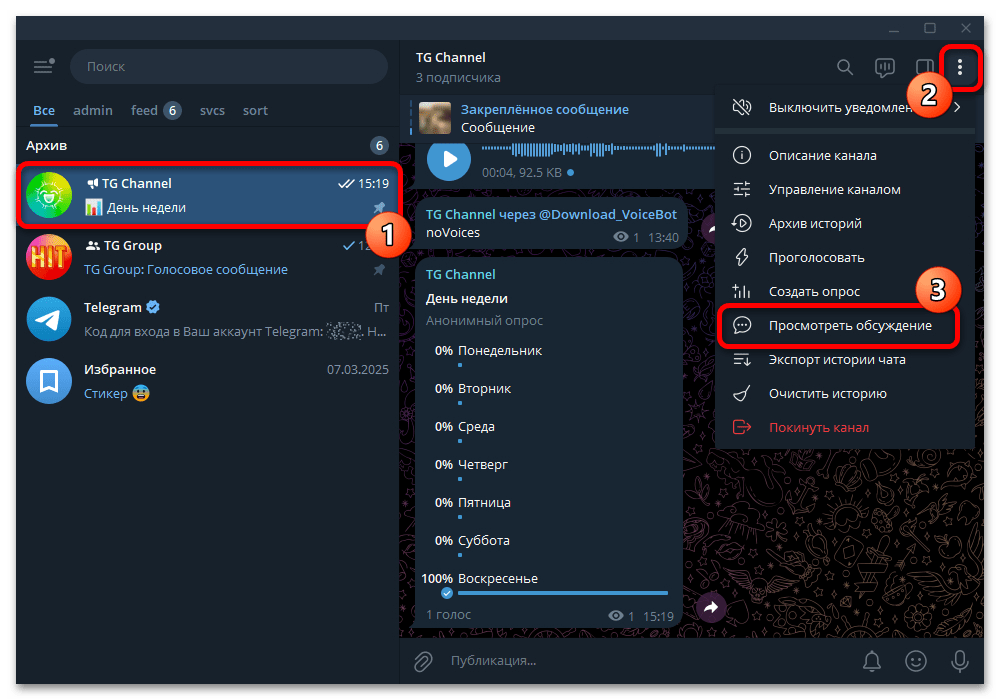Viewport: 1000px width, 700px height.
Task: Open the main hamburger menu
Action: 43,66
